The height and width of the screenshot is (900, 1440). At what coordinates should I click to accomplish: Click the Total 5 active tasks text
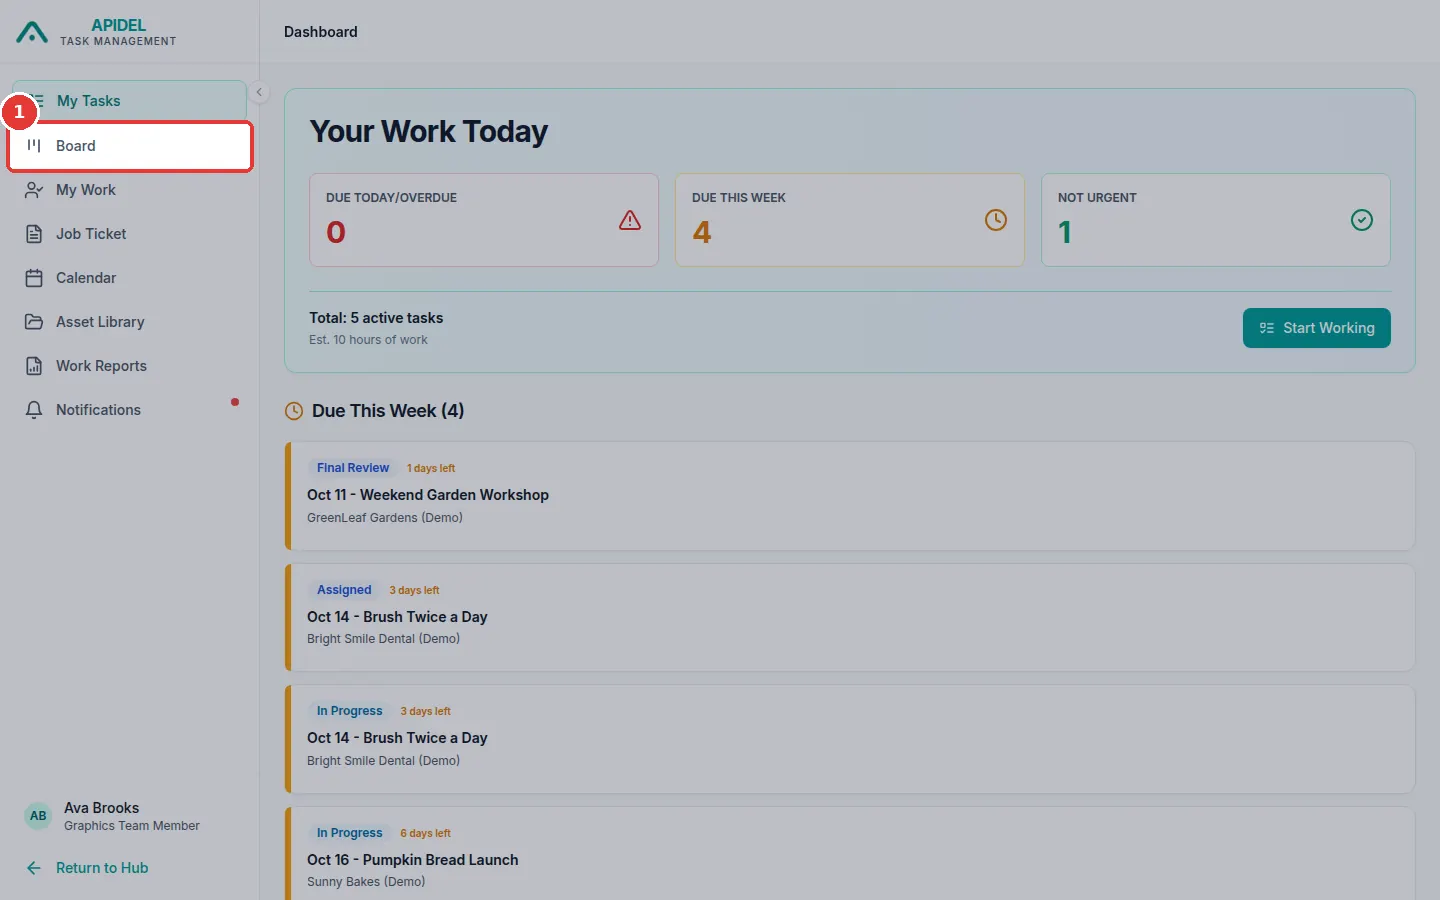[376, 318]
